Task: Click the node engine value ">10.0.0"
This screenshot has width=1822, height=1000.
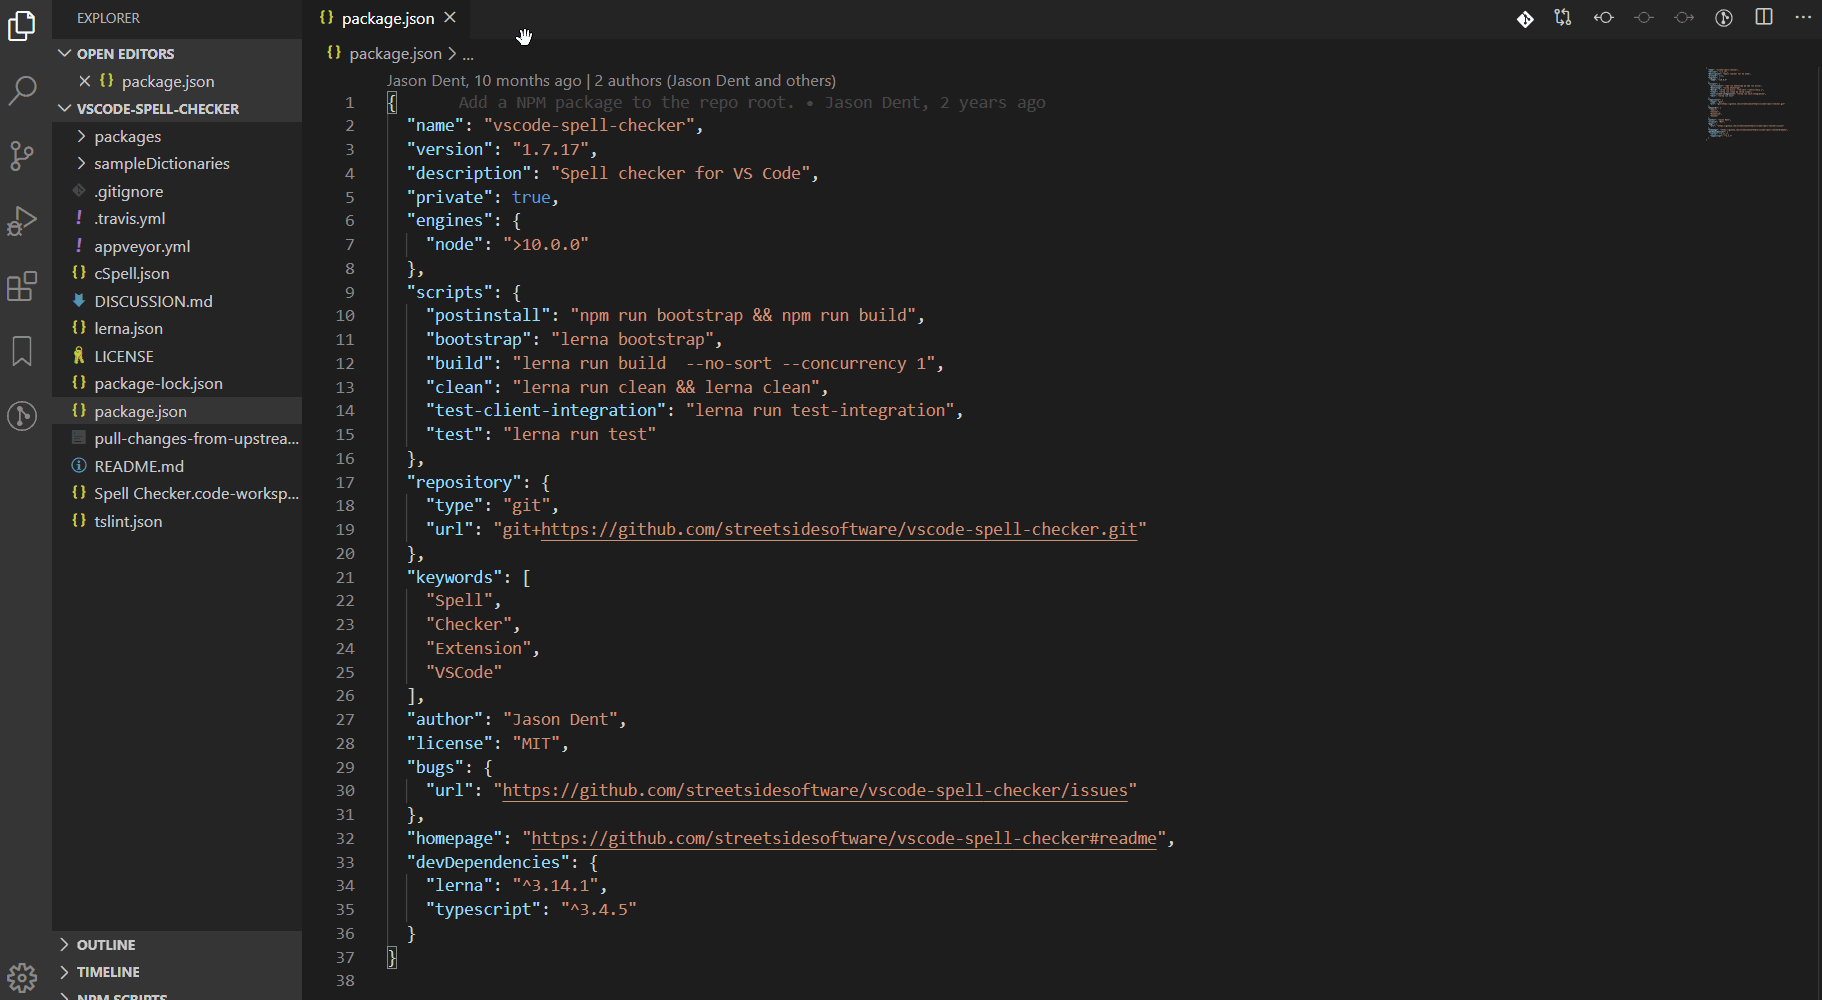Action: tap(546, 244)
